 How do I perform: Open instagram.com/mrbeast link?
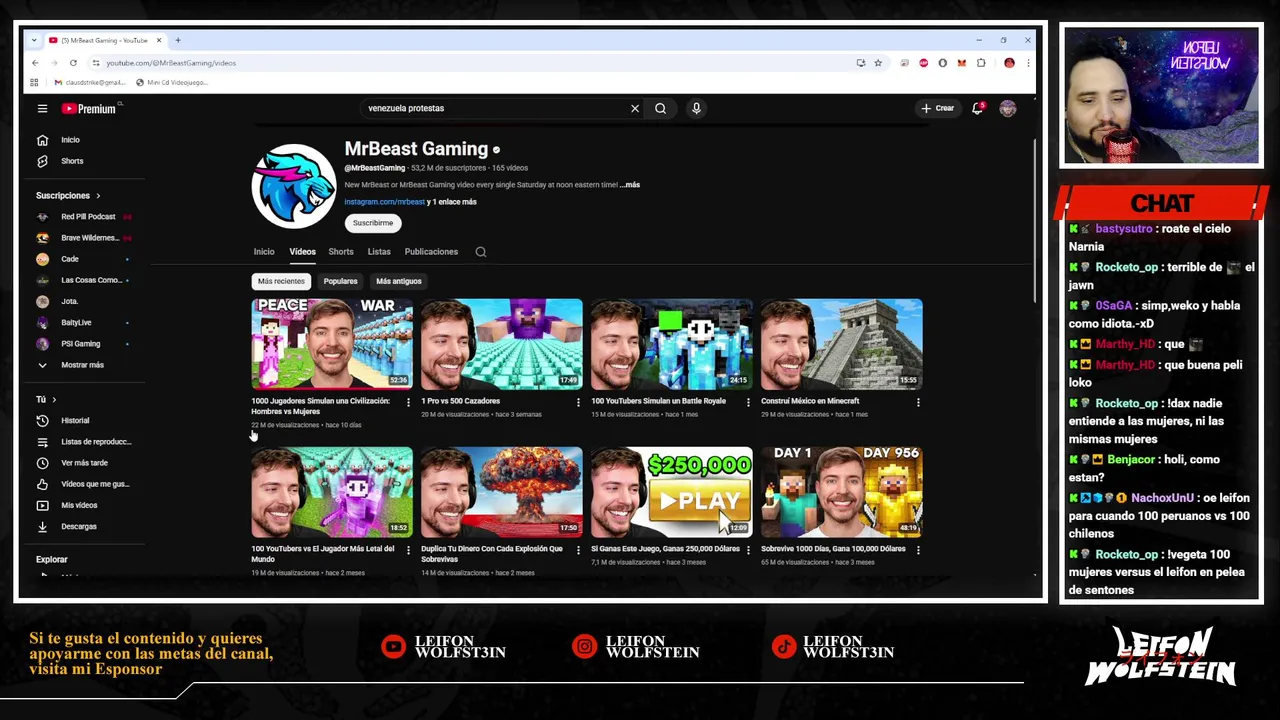coord(385,202)
